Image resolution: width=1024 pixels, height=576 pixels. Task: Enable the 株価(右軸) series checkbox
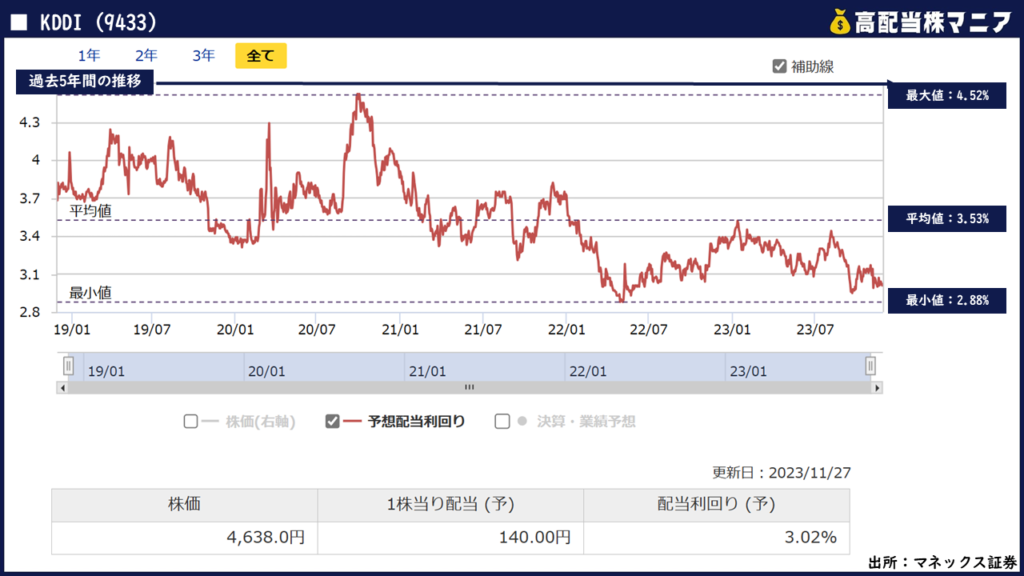coord(191,421)
